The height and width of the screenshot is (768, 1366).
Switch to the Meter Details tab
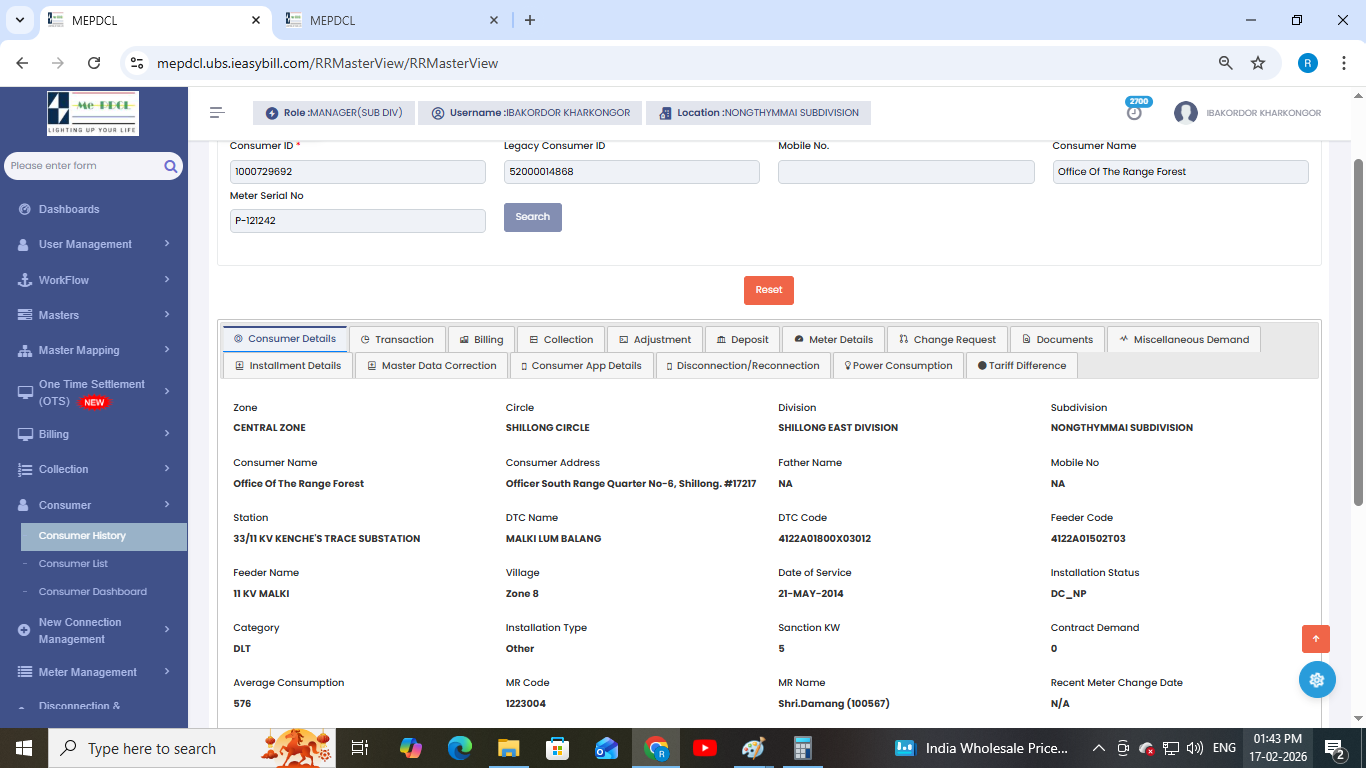pos(833,340)
